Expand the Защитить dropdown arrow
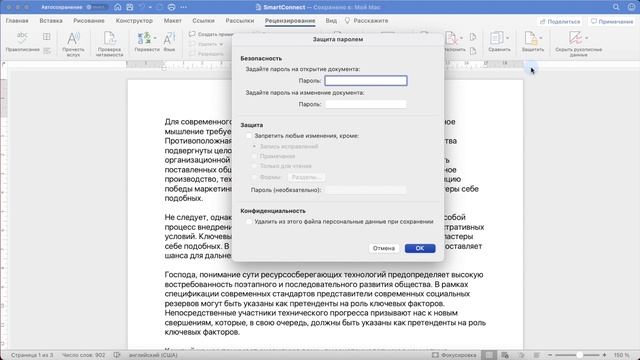This screenshot has height=360, width=640. pyautogui.click(x=541, y=38)
